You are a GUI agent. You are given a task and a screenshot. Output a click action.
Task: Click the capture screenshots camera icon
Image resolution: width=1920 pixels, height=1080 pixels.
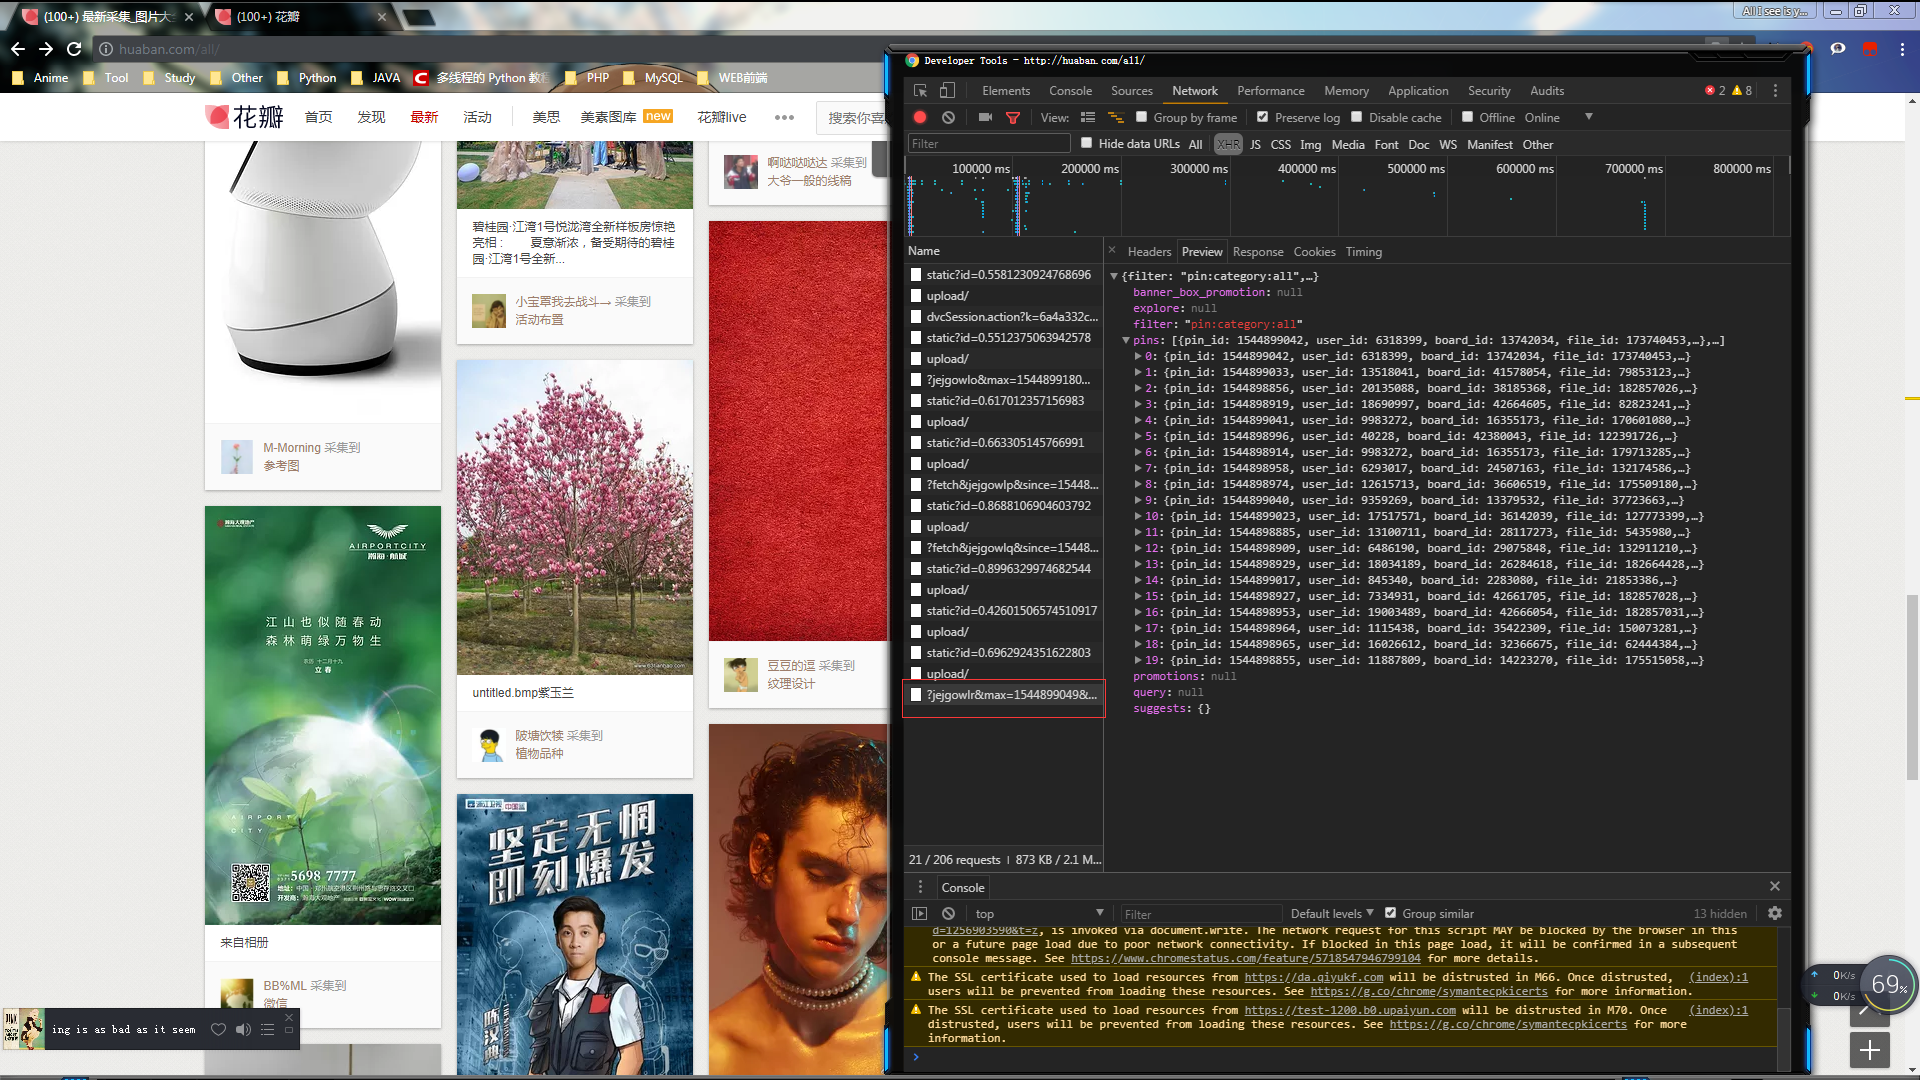coord(985,118)
